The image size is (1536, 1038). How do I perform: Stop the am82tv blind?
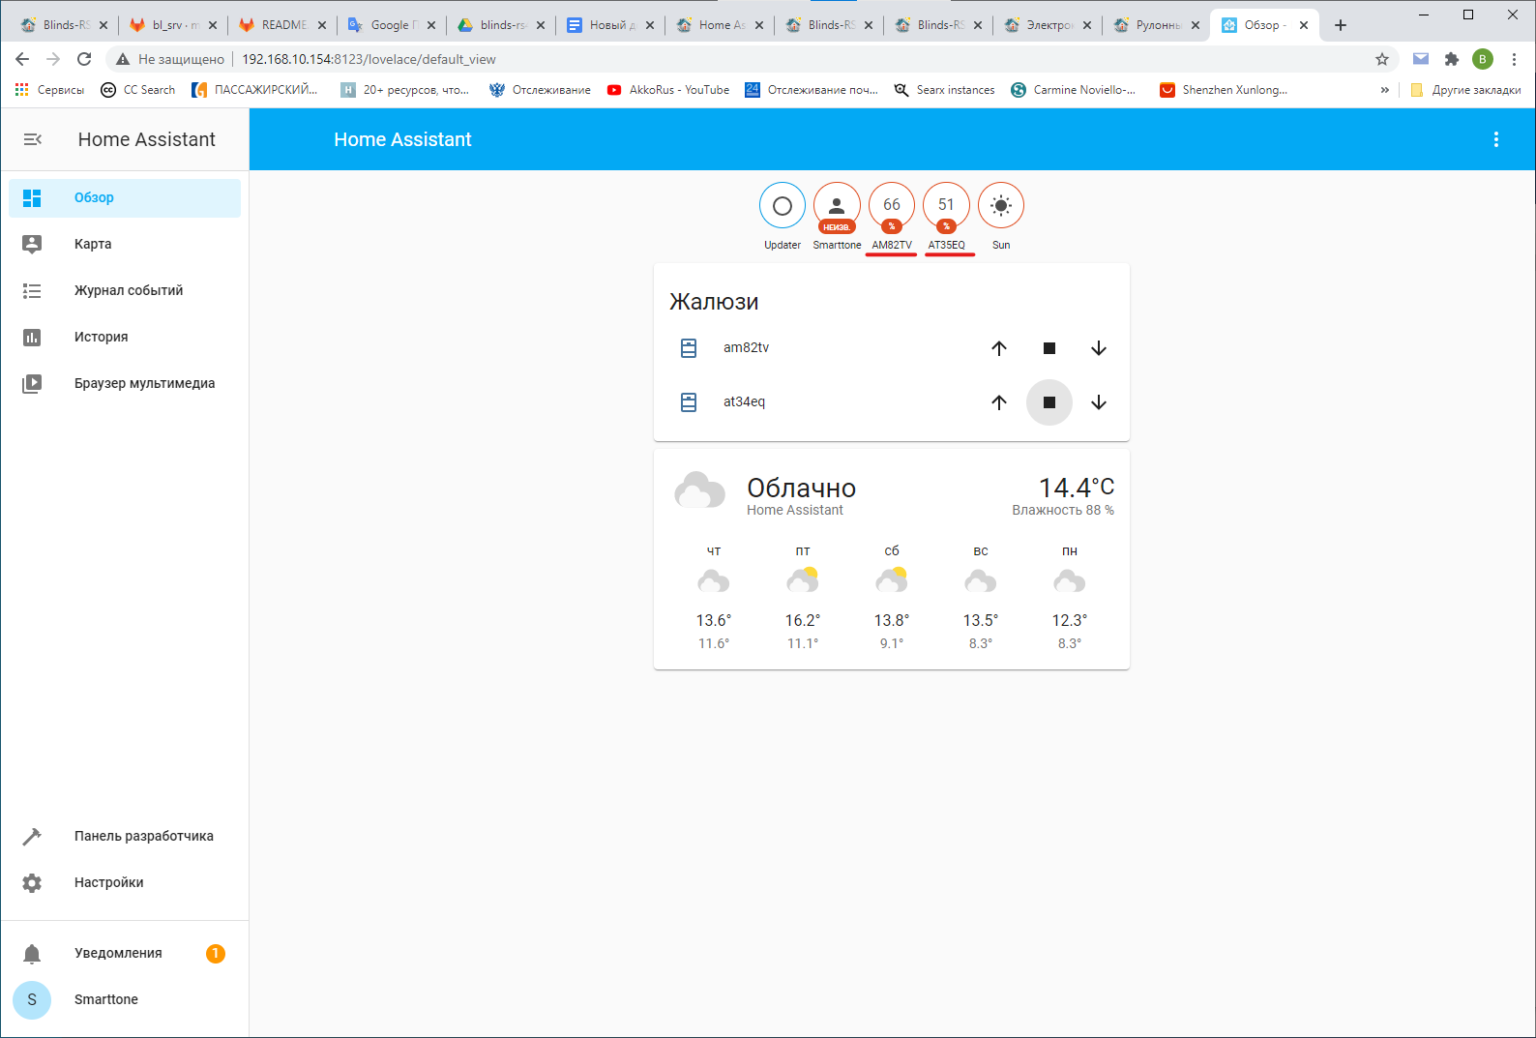(1049, 348)
